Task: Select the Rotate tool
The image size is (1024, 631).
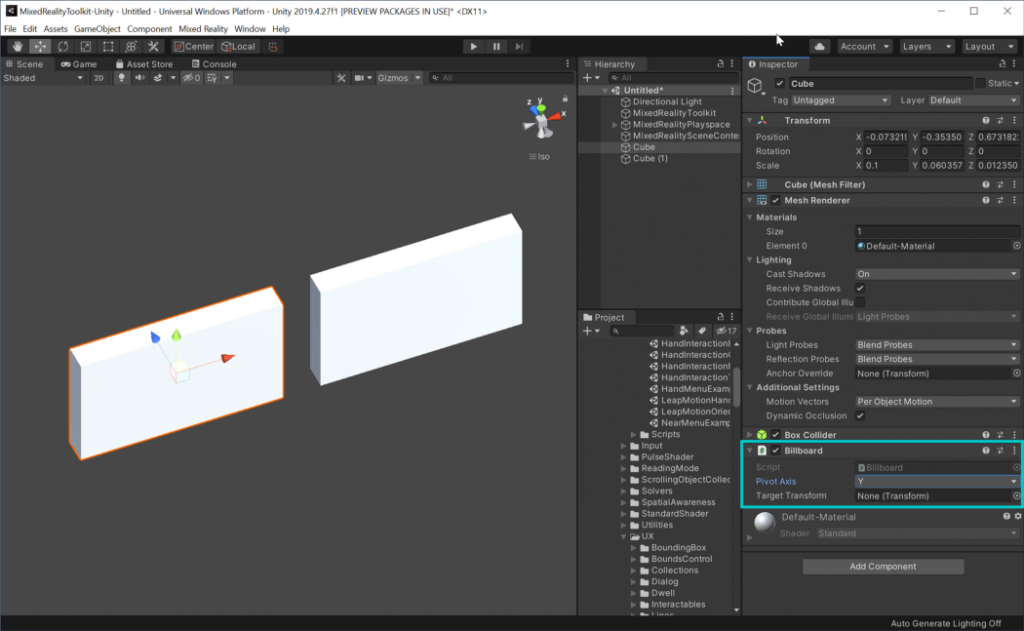Action: [x=62, y=46]
